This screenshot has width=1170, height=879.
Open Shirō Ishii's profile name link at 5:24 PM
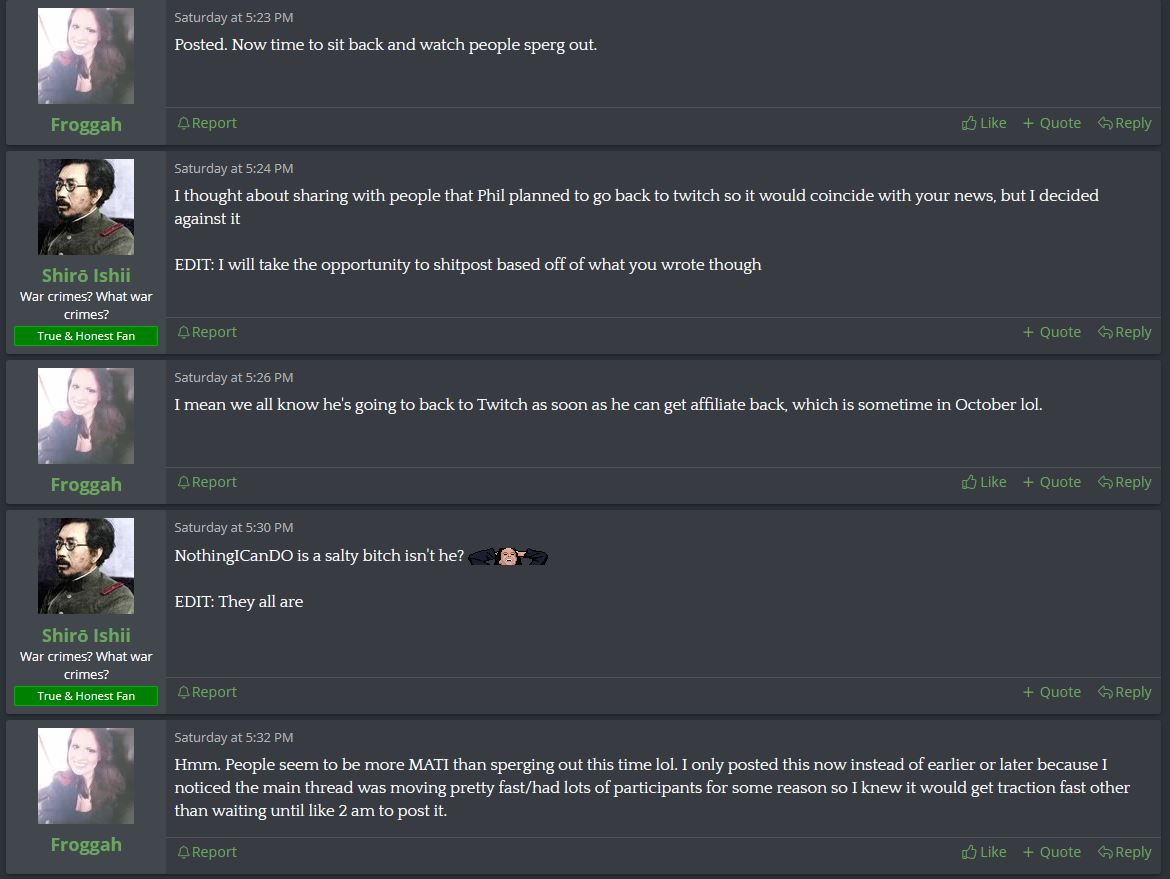[86, 275]
